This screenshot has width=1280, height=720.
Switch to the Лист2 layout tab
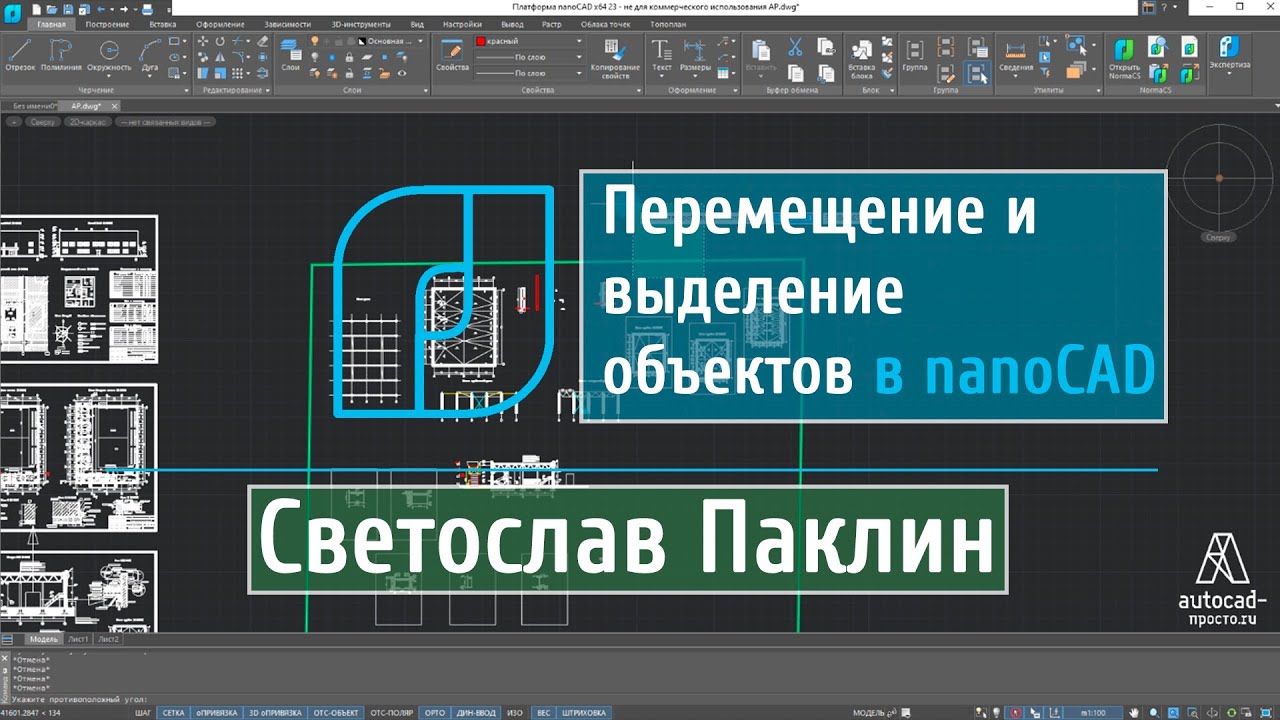[109, 638]
